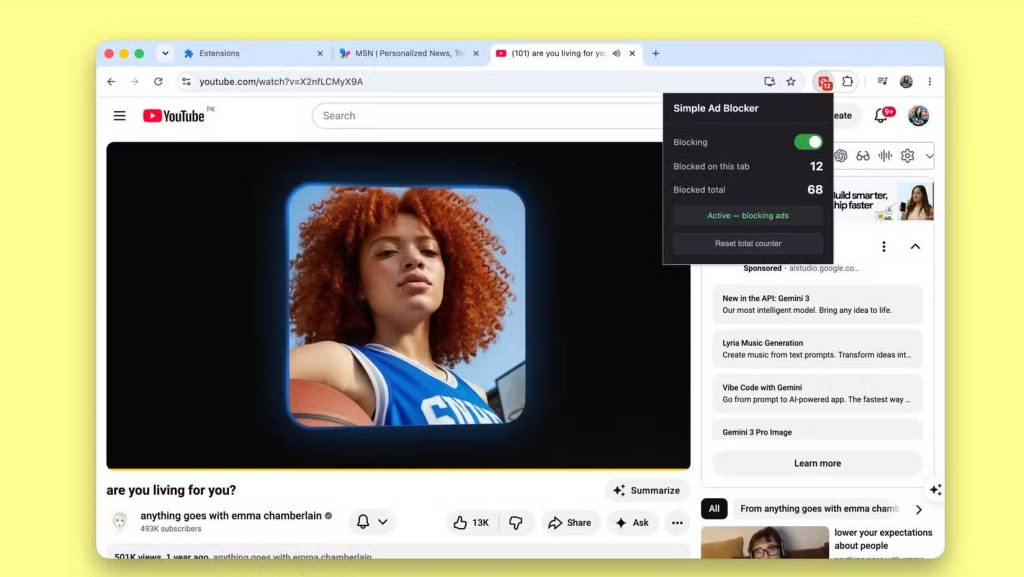This screenshot has height=577, width=1024.
Task: Like the video with 13K thumbs up
Action: (472, 522)
